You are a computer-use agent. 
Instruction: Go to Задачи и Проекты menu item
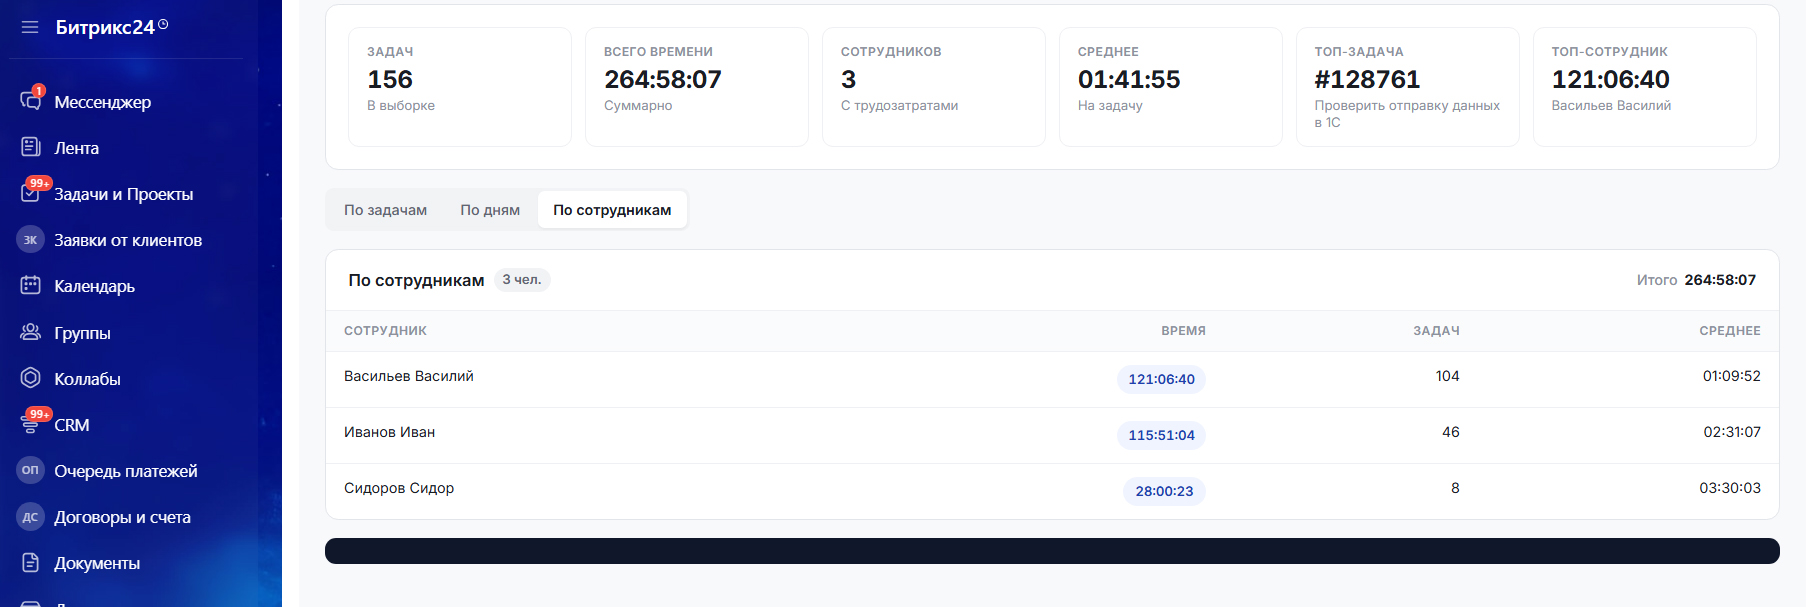(124, 194)
